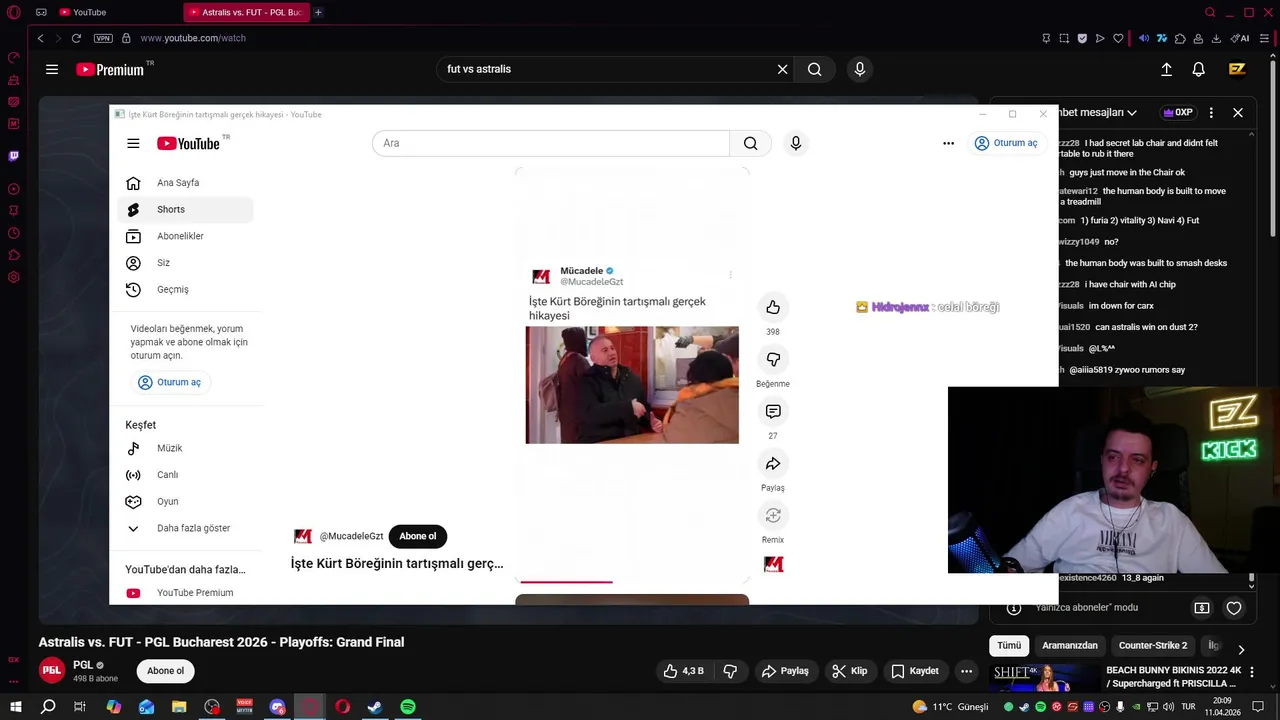Open Remix option on the Short
Screen dimensions: 1280x720
tap(772, 515)
